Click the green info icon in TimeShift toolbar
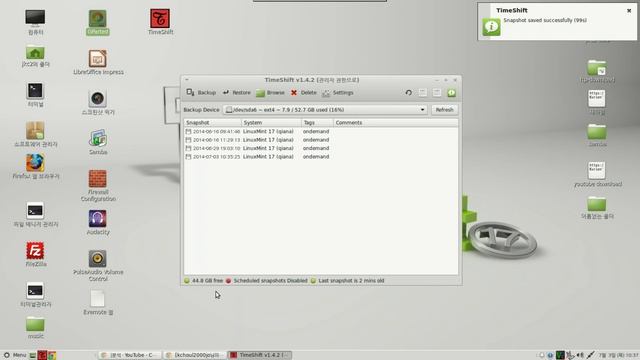Viewport: 640px width, 360px height. (451, 93)
